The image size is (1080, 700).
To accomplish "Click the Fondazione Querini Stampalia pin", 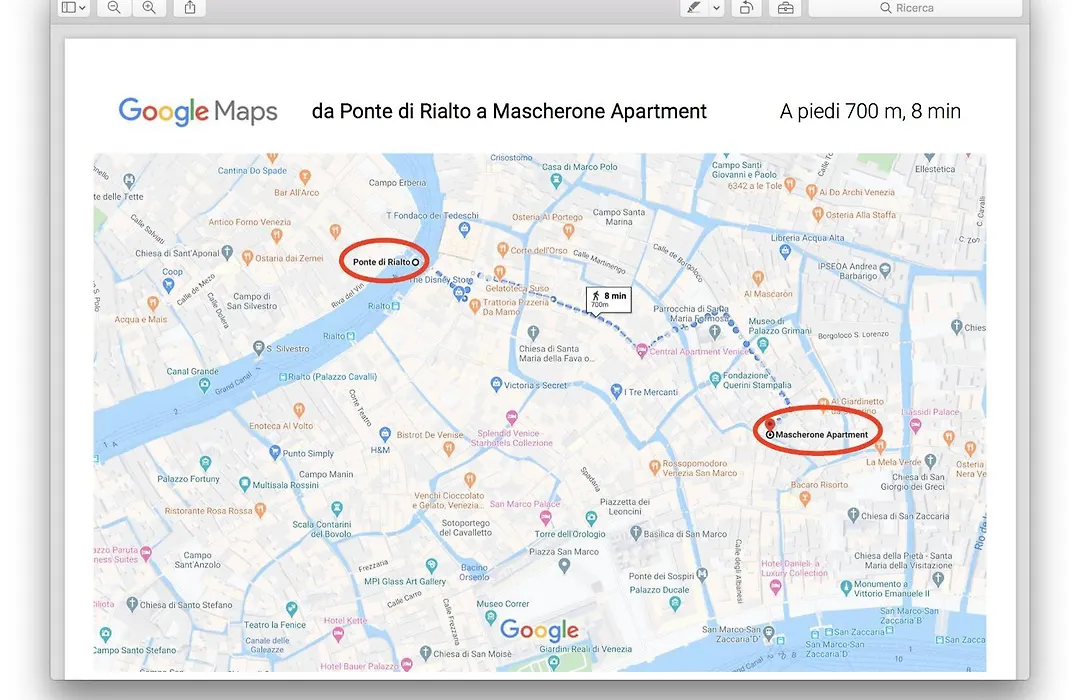I will tap(715, 378).
